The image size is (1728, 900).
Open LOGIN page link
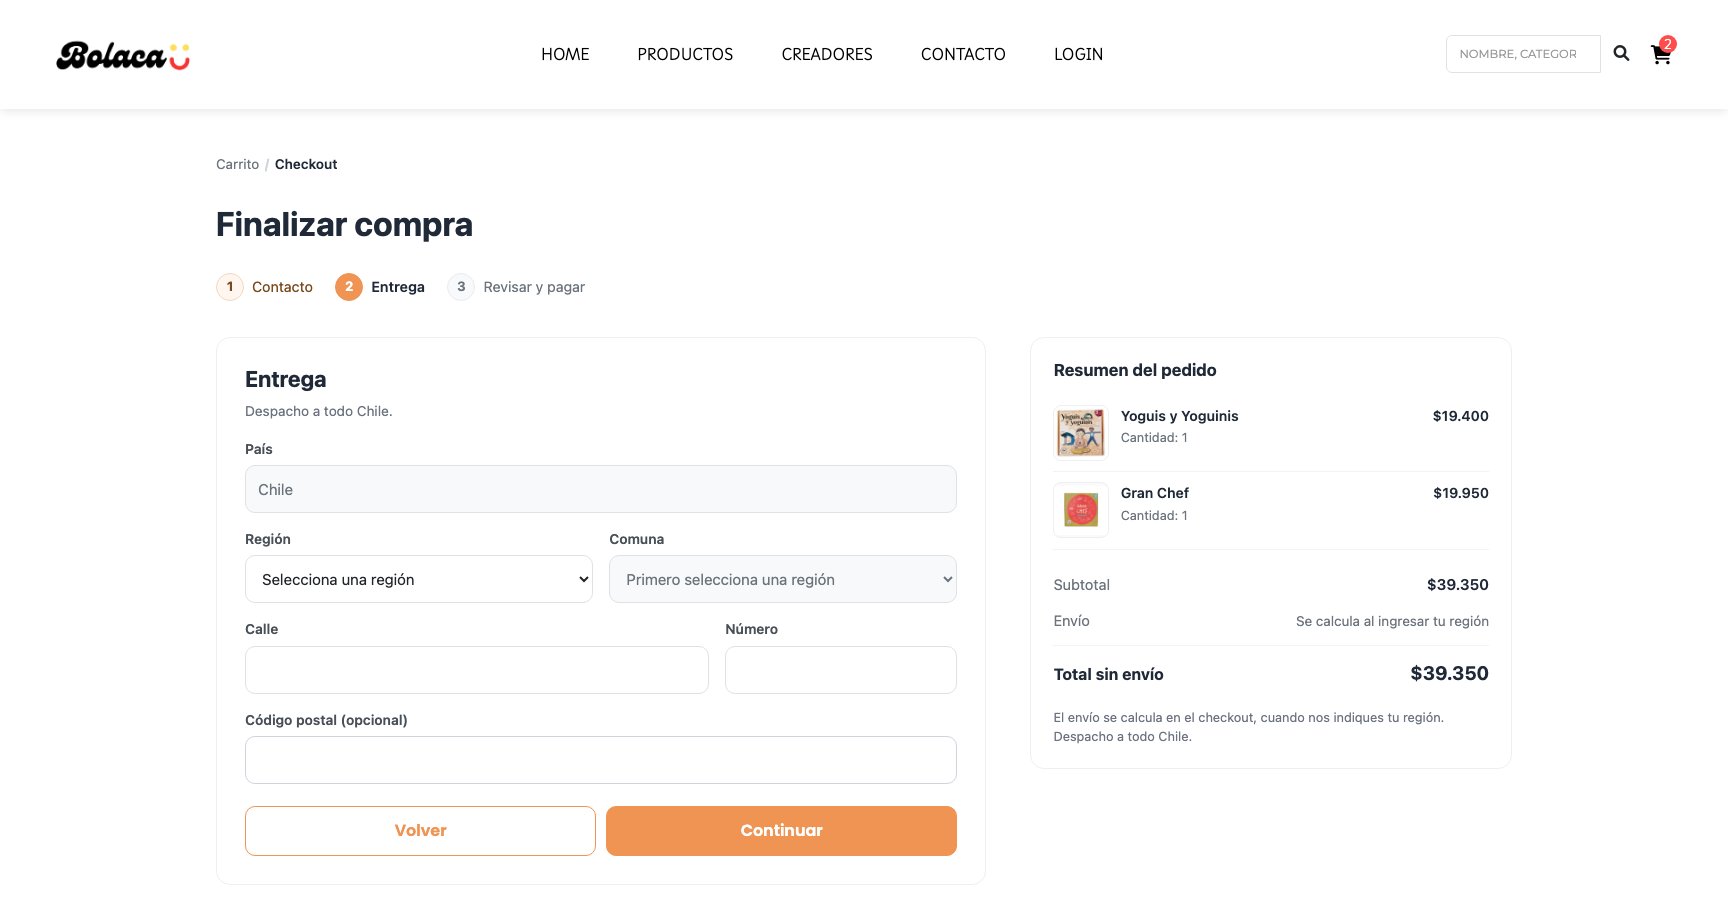(1078, 54)
